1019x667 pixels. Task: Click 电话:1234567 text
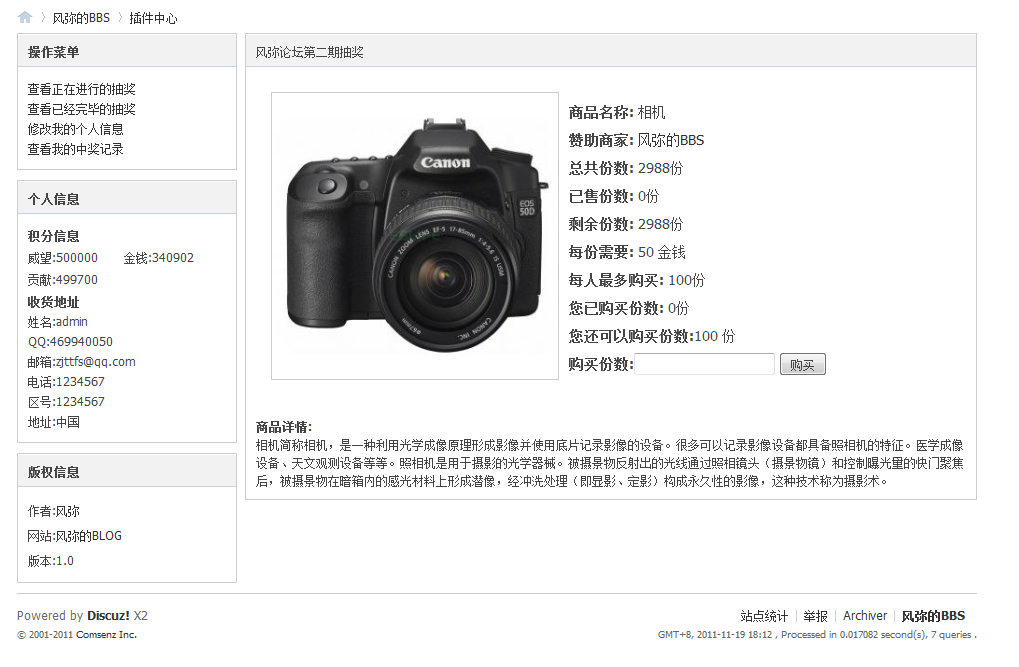(x=66, y=382)
